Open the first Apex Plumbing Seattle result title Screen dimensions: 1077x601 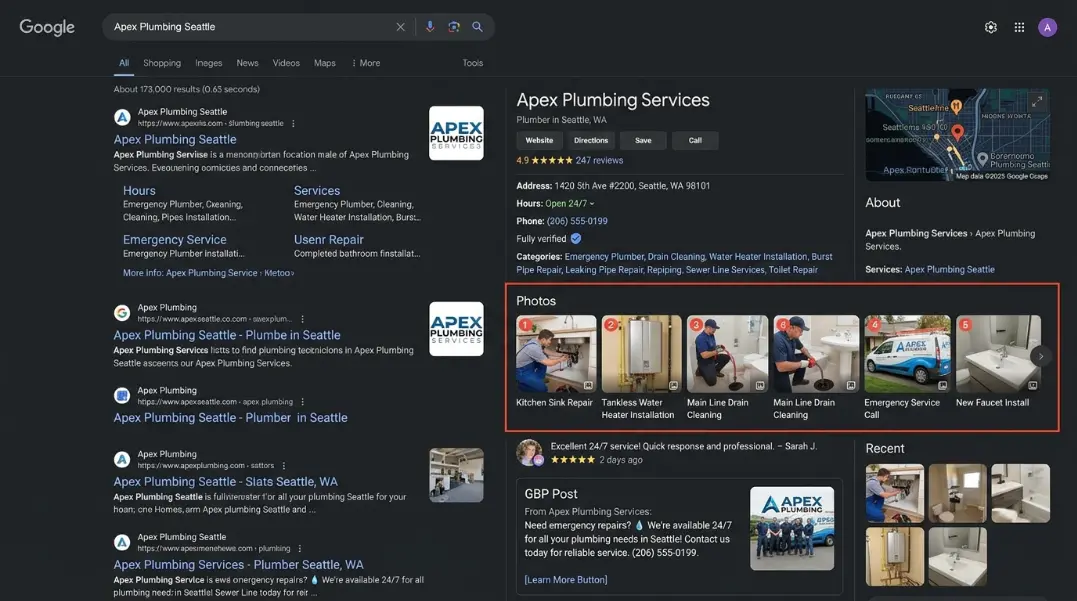click(x=174, y=139)
